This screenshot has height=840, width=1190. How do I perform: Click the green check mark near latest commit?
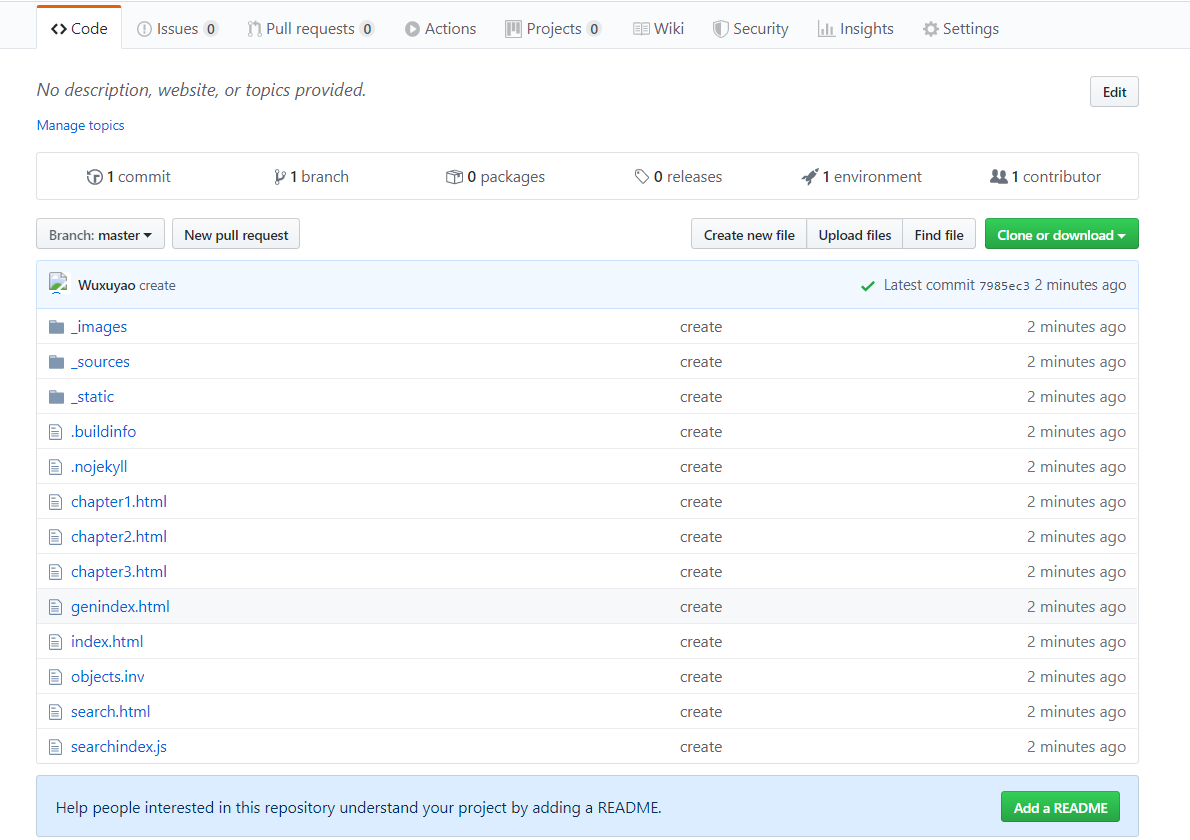coord(867,284)
